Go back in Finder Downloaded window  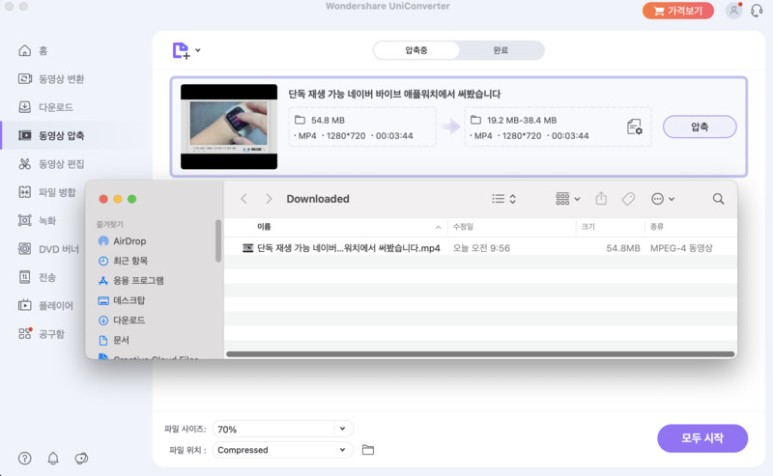click(244, 199)
